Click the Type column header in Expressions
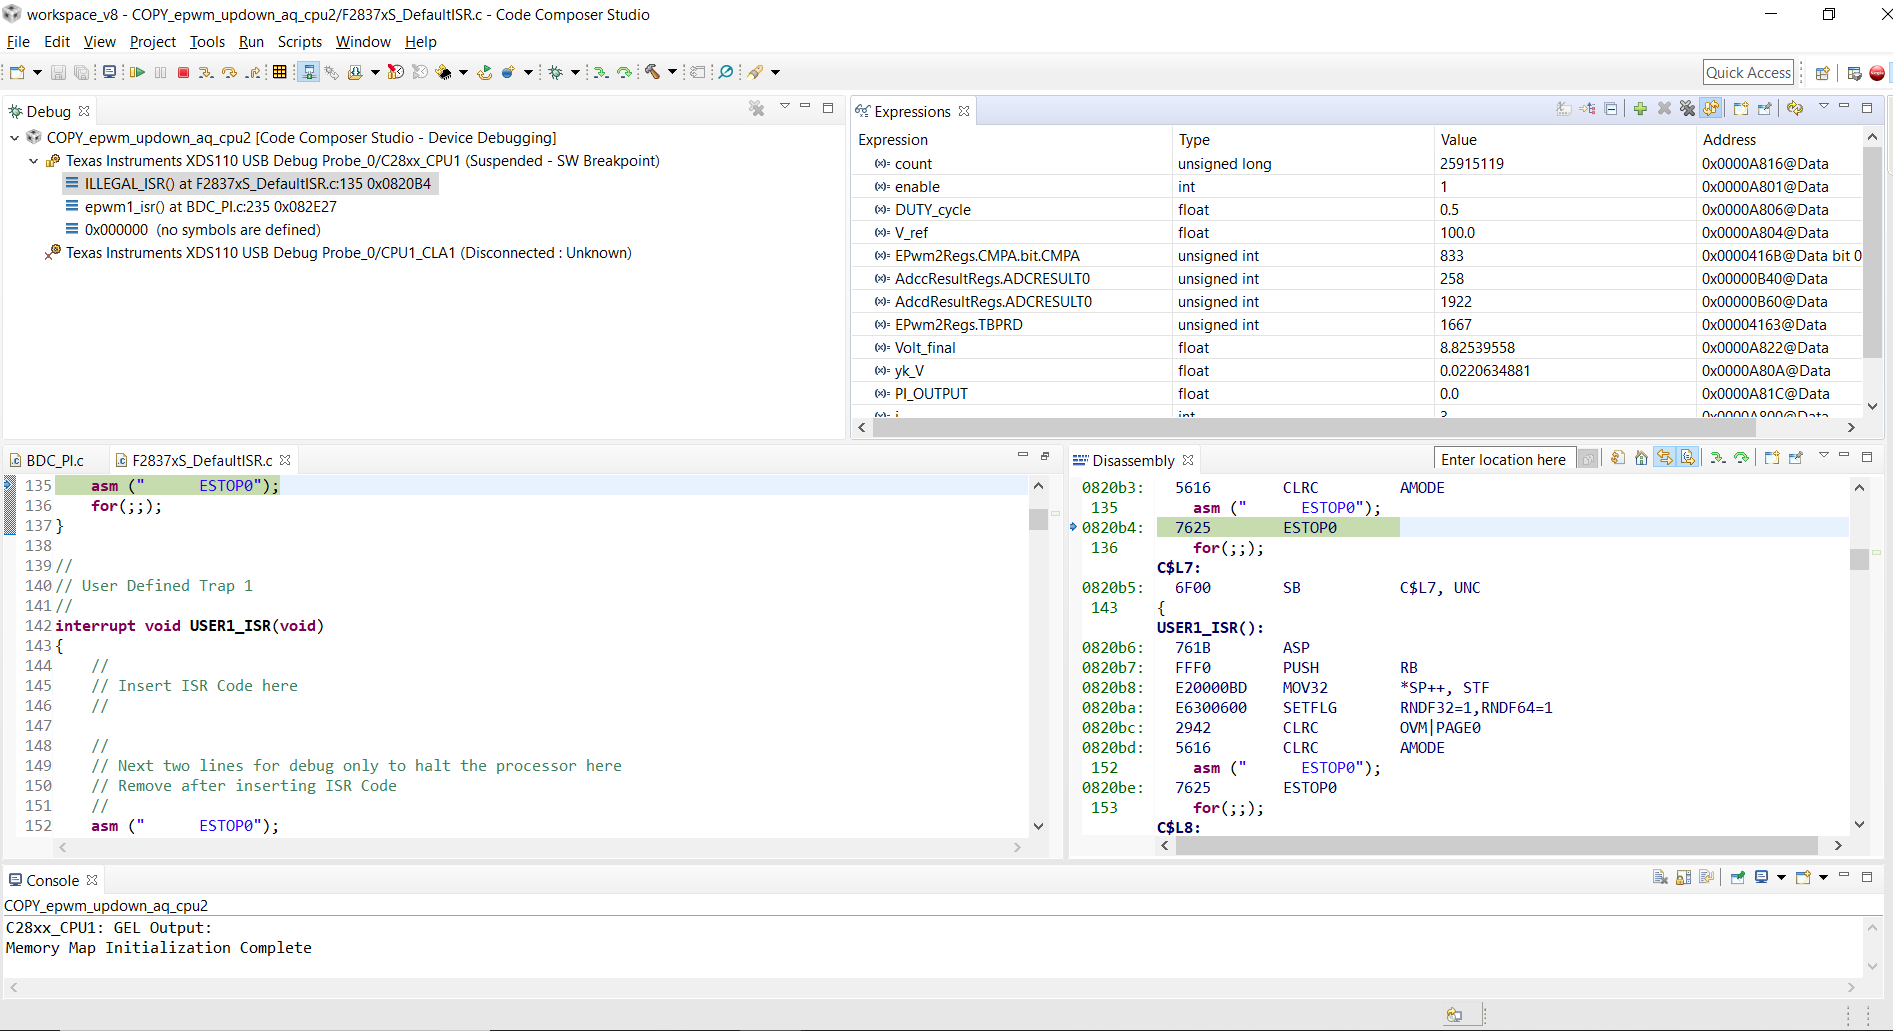Viewport: 1893px width, 1031px height. pos(1301,140)
